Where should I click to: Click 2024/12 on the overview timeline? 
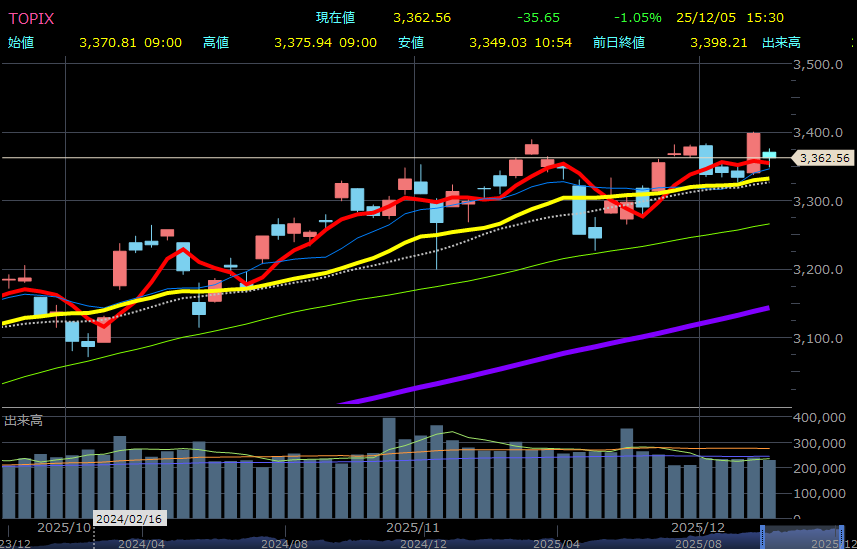(x=424, y=543)
